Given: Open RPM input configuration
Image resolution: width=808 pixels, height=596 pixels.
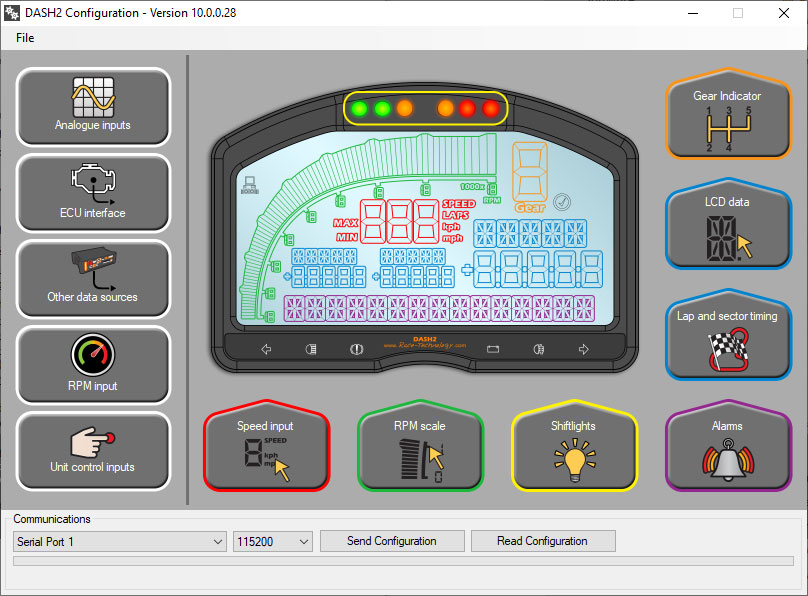Looking at the screenshot, I should [x=93, y=365].
